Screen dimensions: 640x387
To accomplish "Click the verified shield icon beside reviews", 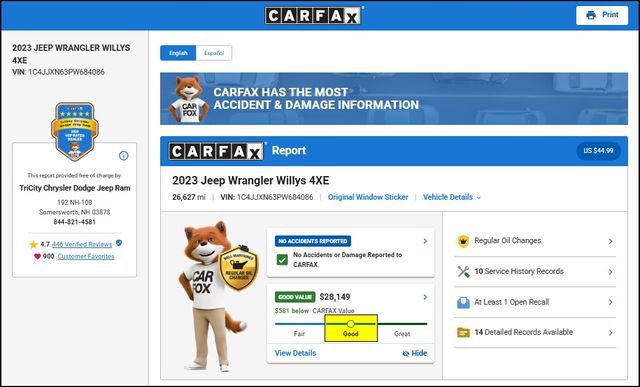I will [119, 243].
